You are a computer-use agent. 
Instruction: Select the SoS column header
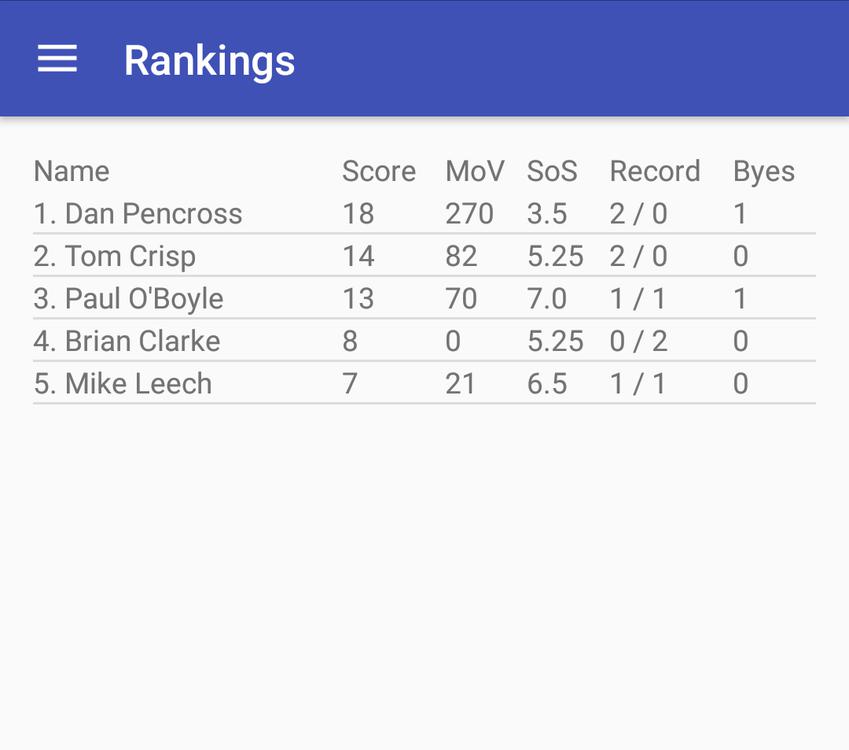point(552,171)
